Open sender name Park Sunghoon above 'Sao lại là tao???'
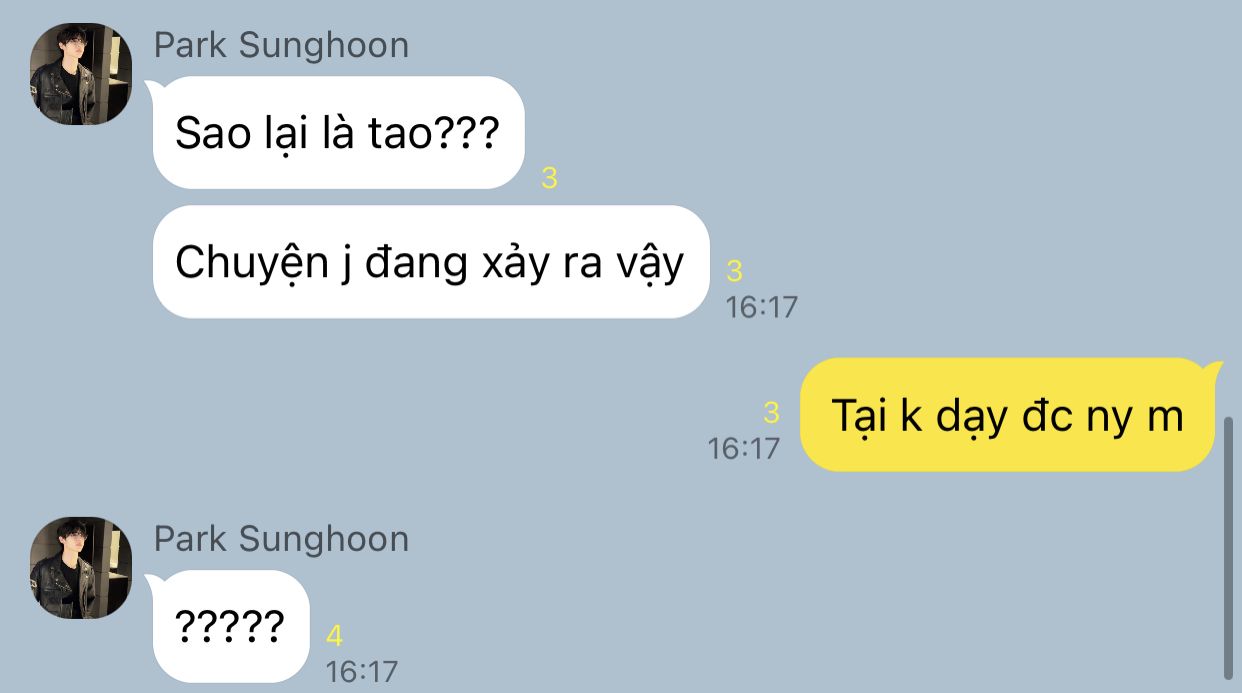The width and height of the screenshot is (1242, 693). click(x=281, y=45)
